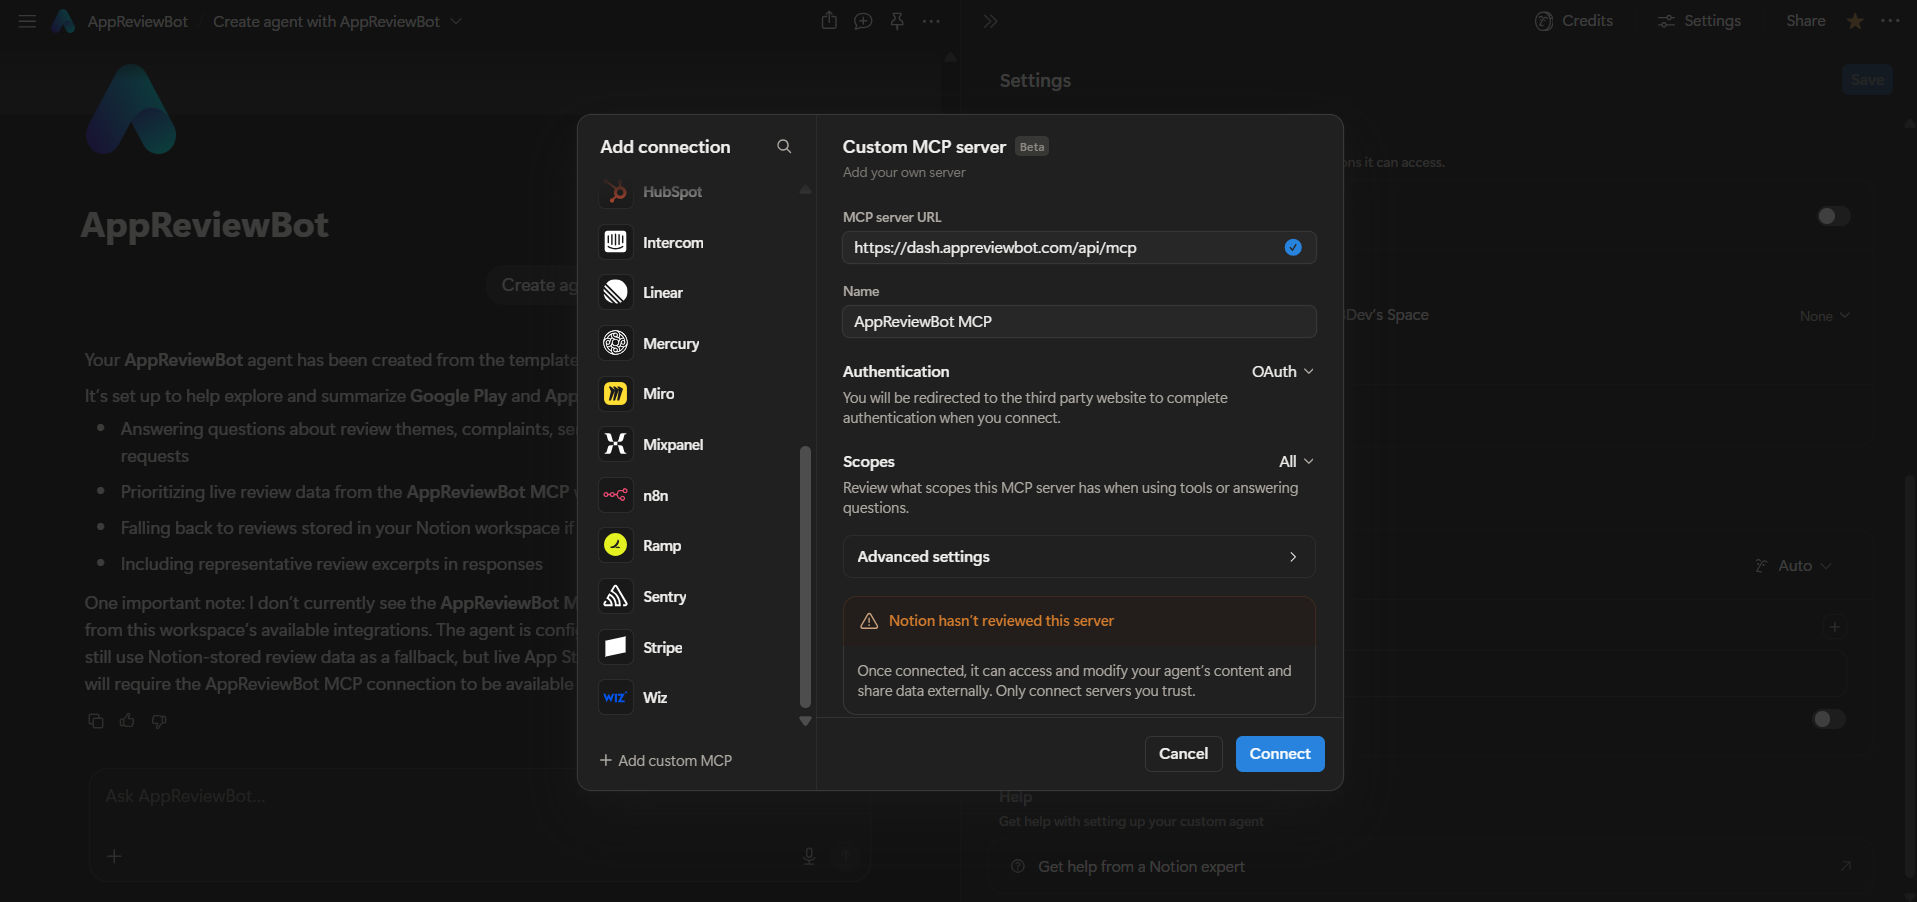
Task: Click the Create agent chip
Action: point(533,285)
